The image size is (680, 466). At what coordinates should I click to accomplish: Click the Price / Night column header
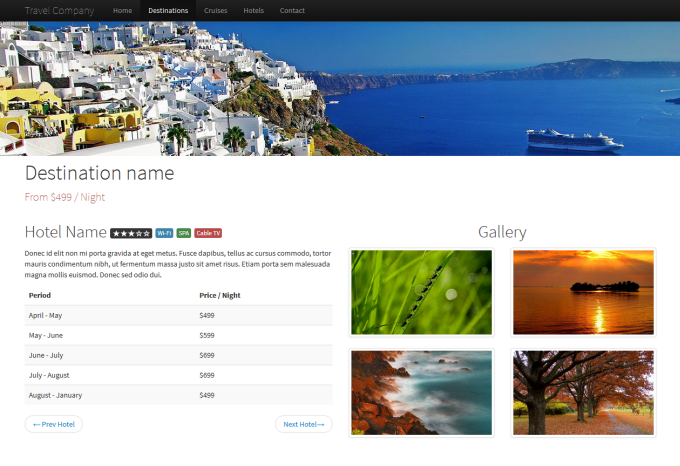[x=220, y=295]
